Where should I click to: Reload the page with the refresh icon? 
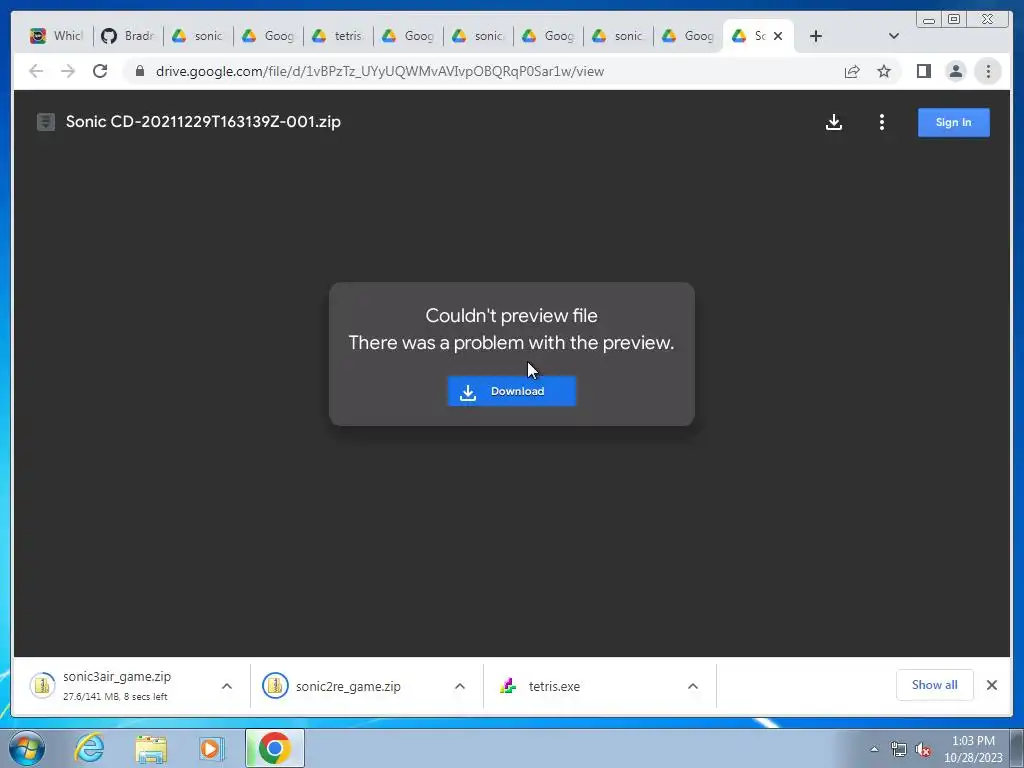(x=100, y=71)
